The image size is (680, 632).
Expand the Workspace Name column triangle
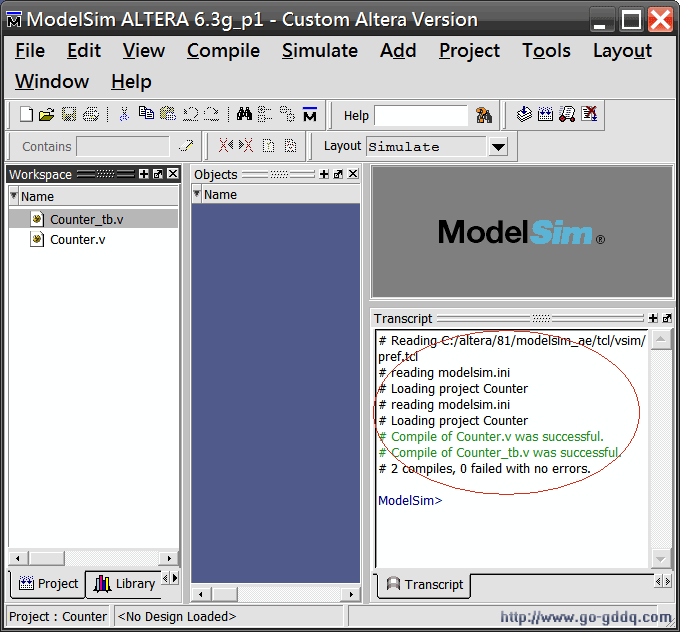pyautogui.click(x=14, y=196)
